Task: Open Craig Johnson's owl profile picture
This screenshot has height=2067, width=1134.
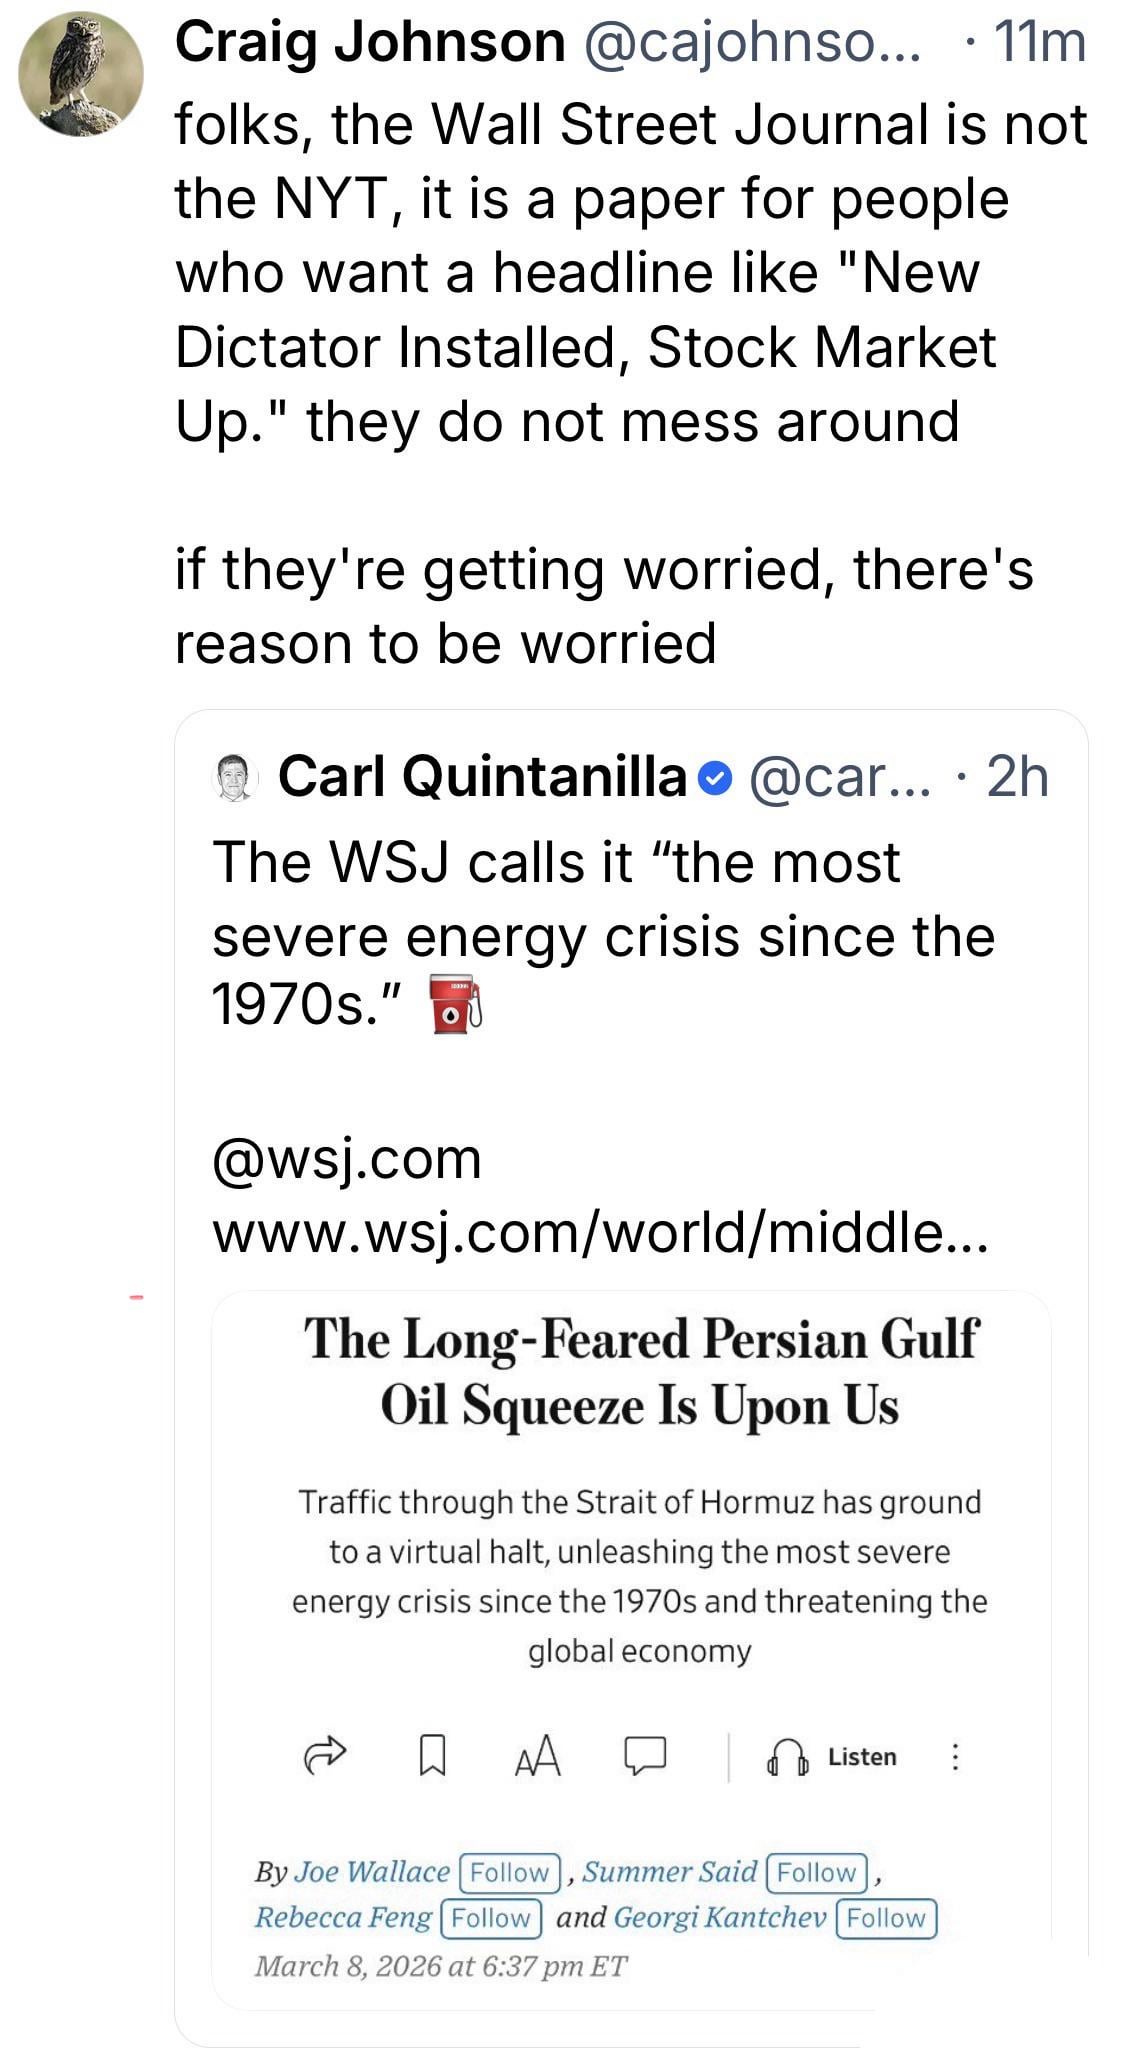Action: coord(80,73)
